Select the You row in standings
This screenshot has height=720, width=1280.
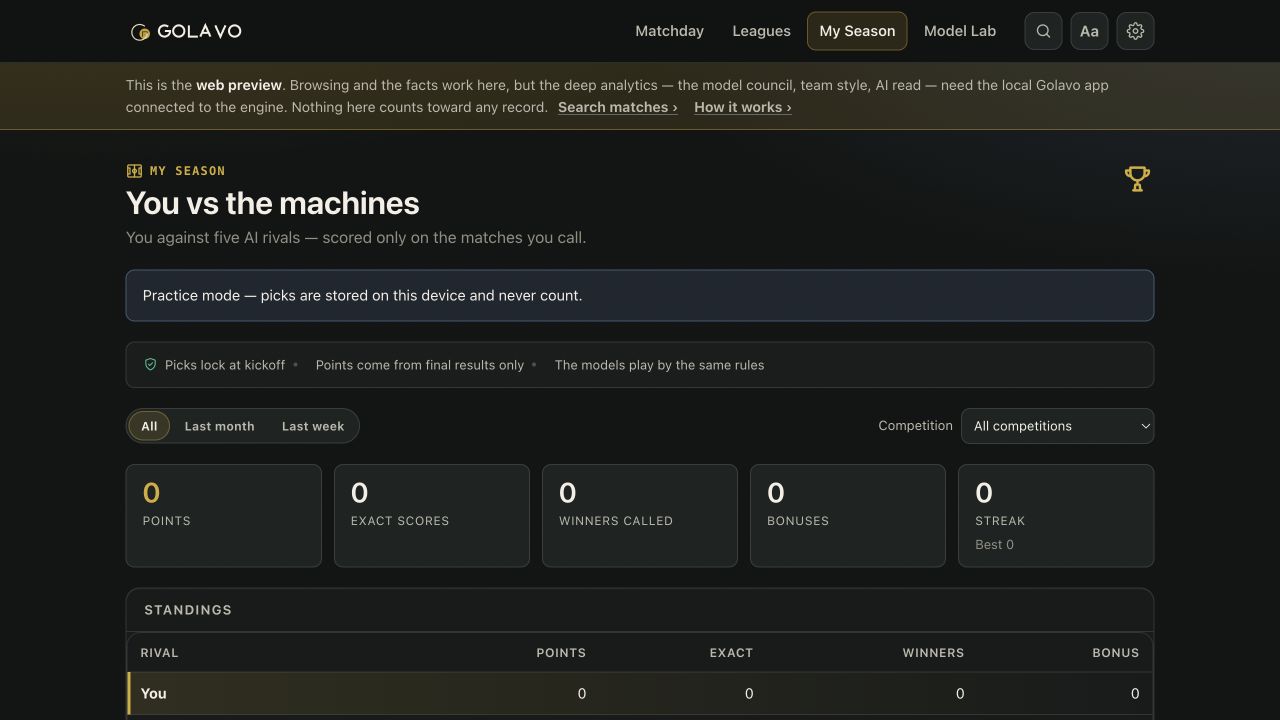tap(640, 693)
